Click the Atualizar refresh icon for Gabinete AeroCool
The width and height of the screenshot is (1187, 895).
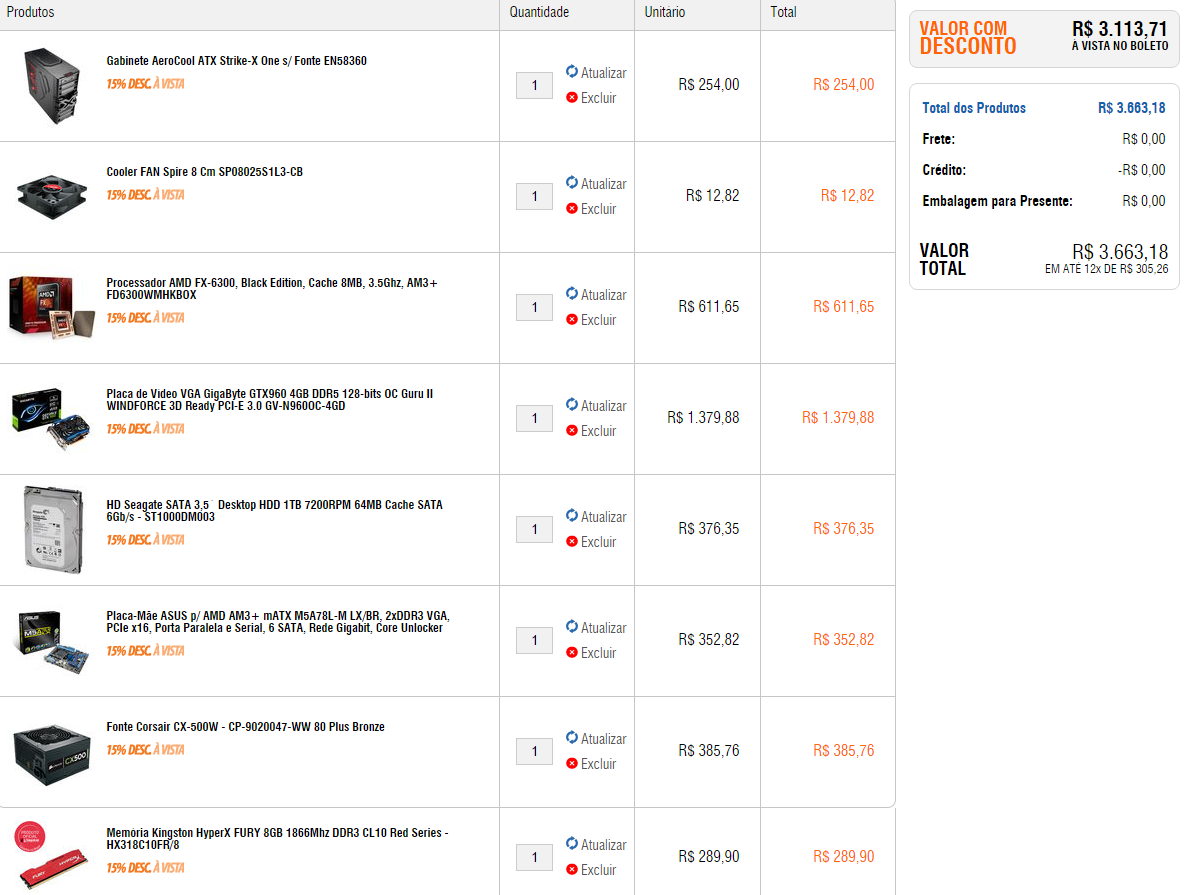click(x=572, y=71)
